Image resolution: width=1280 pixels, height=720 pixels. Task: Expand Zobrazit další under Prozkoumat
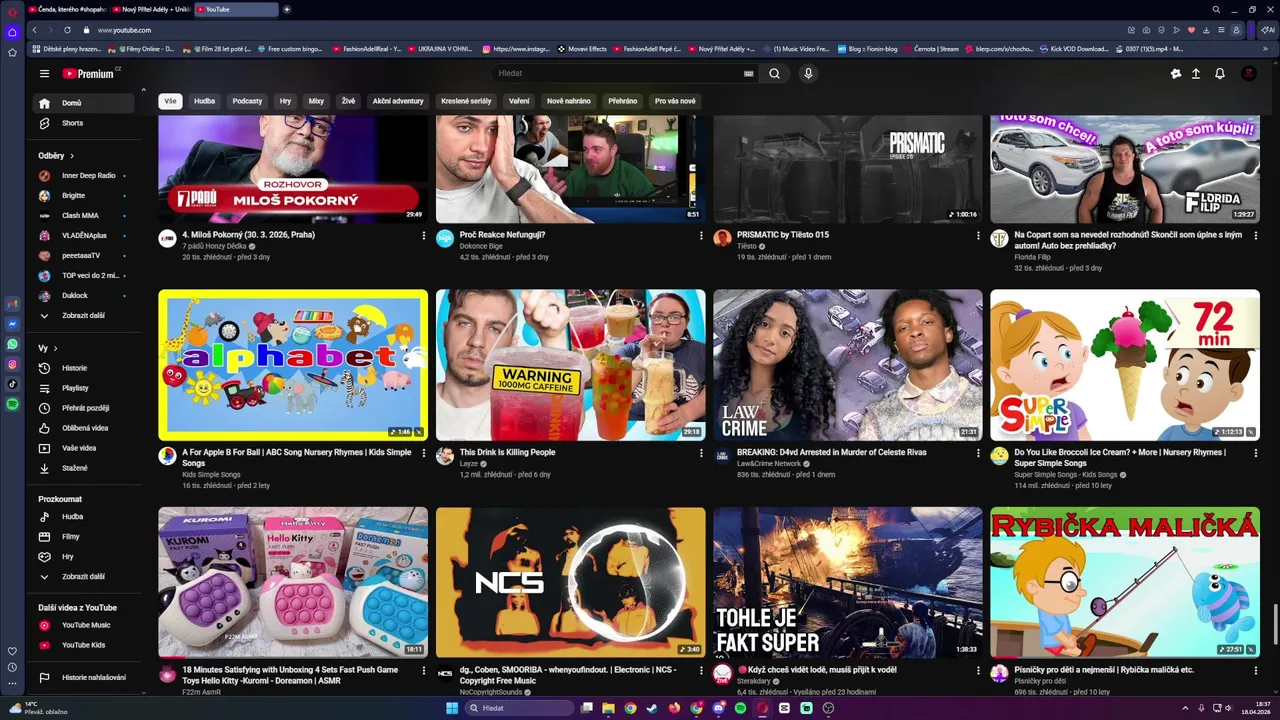84,577
